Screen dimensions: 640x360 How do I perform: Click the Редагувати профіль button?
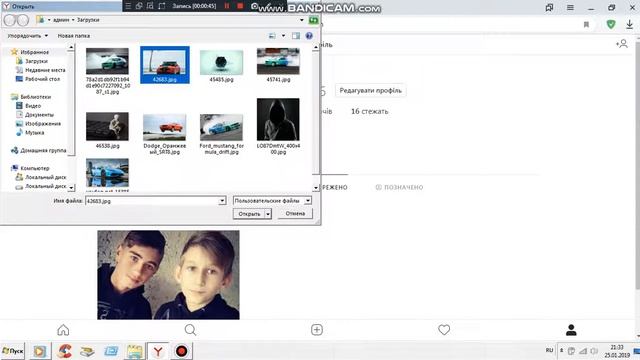click(371, 91)
